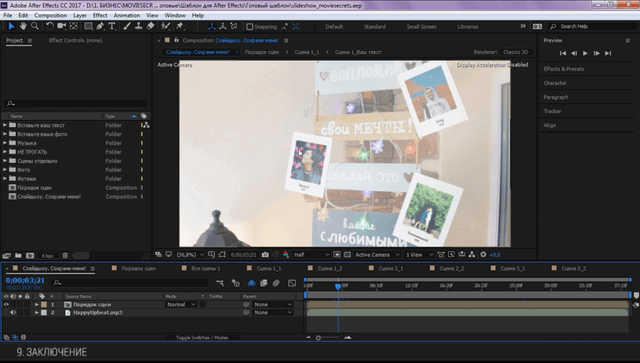Select the Small Screen workspace
Image resolution: width=640 pixels, height=363 pixels.
421,27
